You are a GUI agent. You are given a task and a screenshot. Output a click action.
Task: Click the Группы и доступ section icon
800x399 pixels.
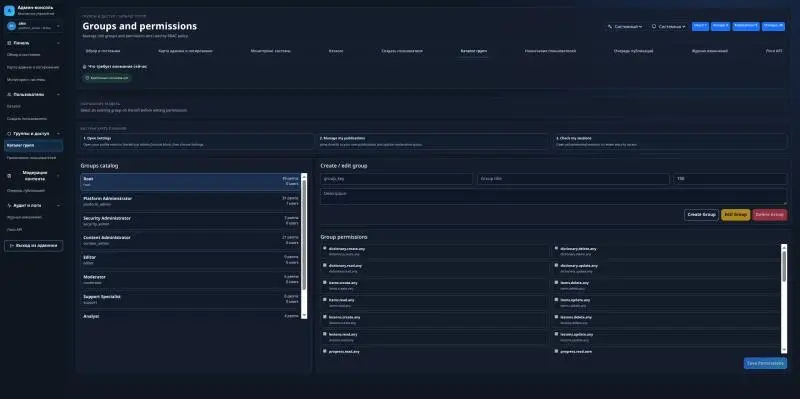[x=9, y=134]
